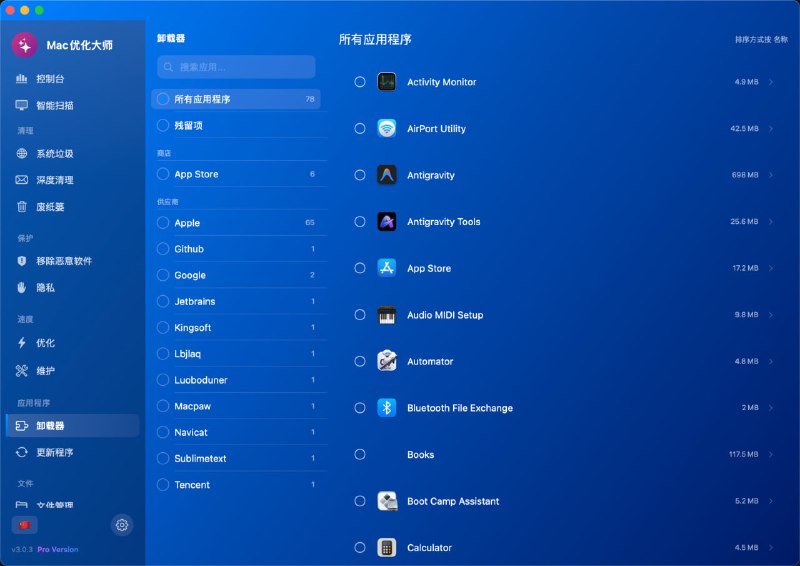Viewport: 800px width, 566px height.
Task: Filter apps by Apple vendor
Action: tap(236, 223)
